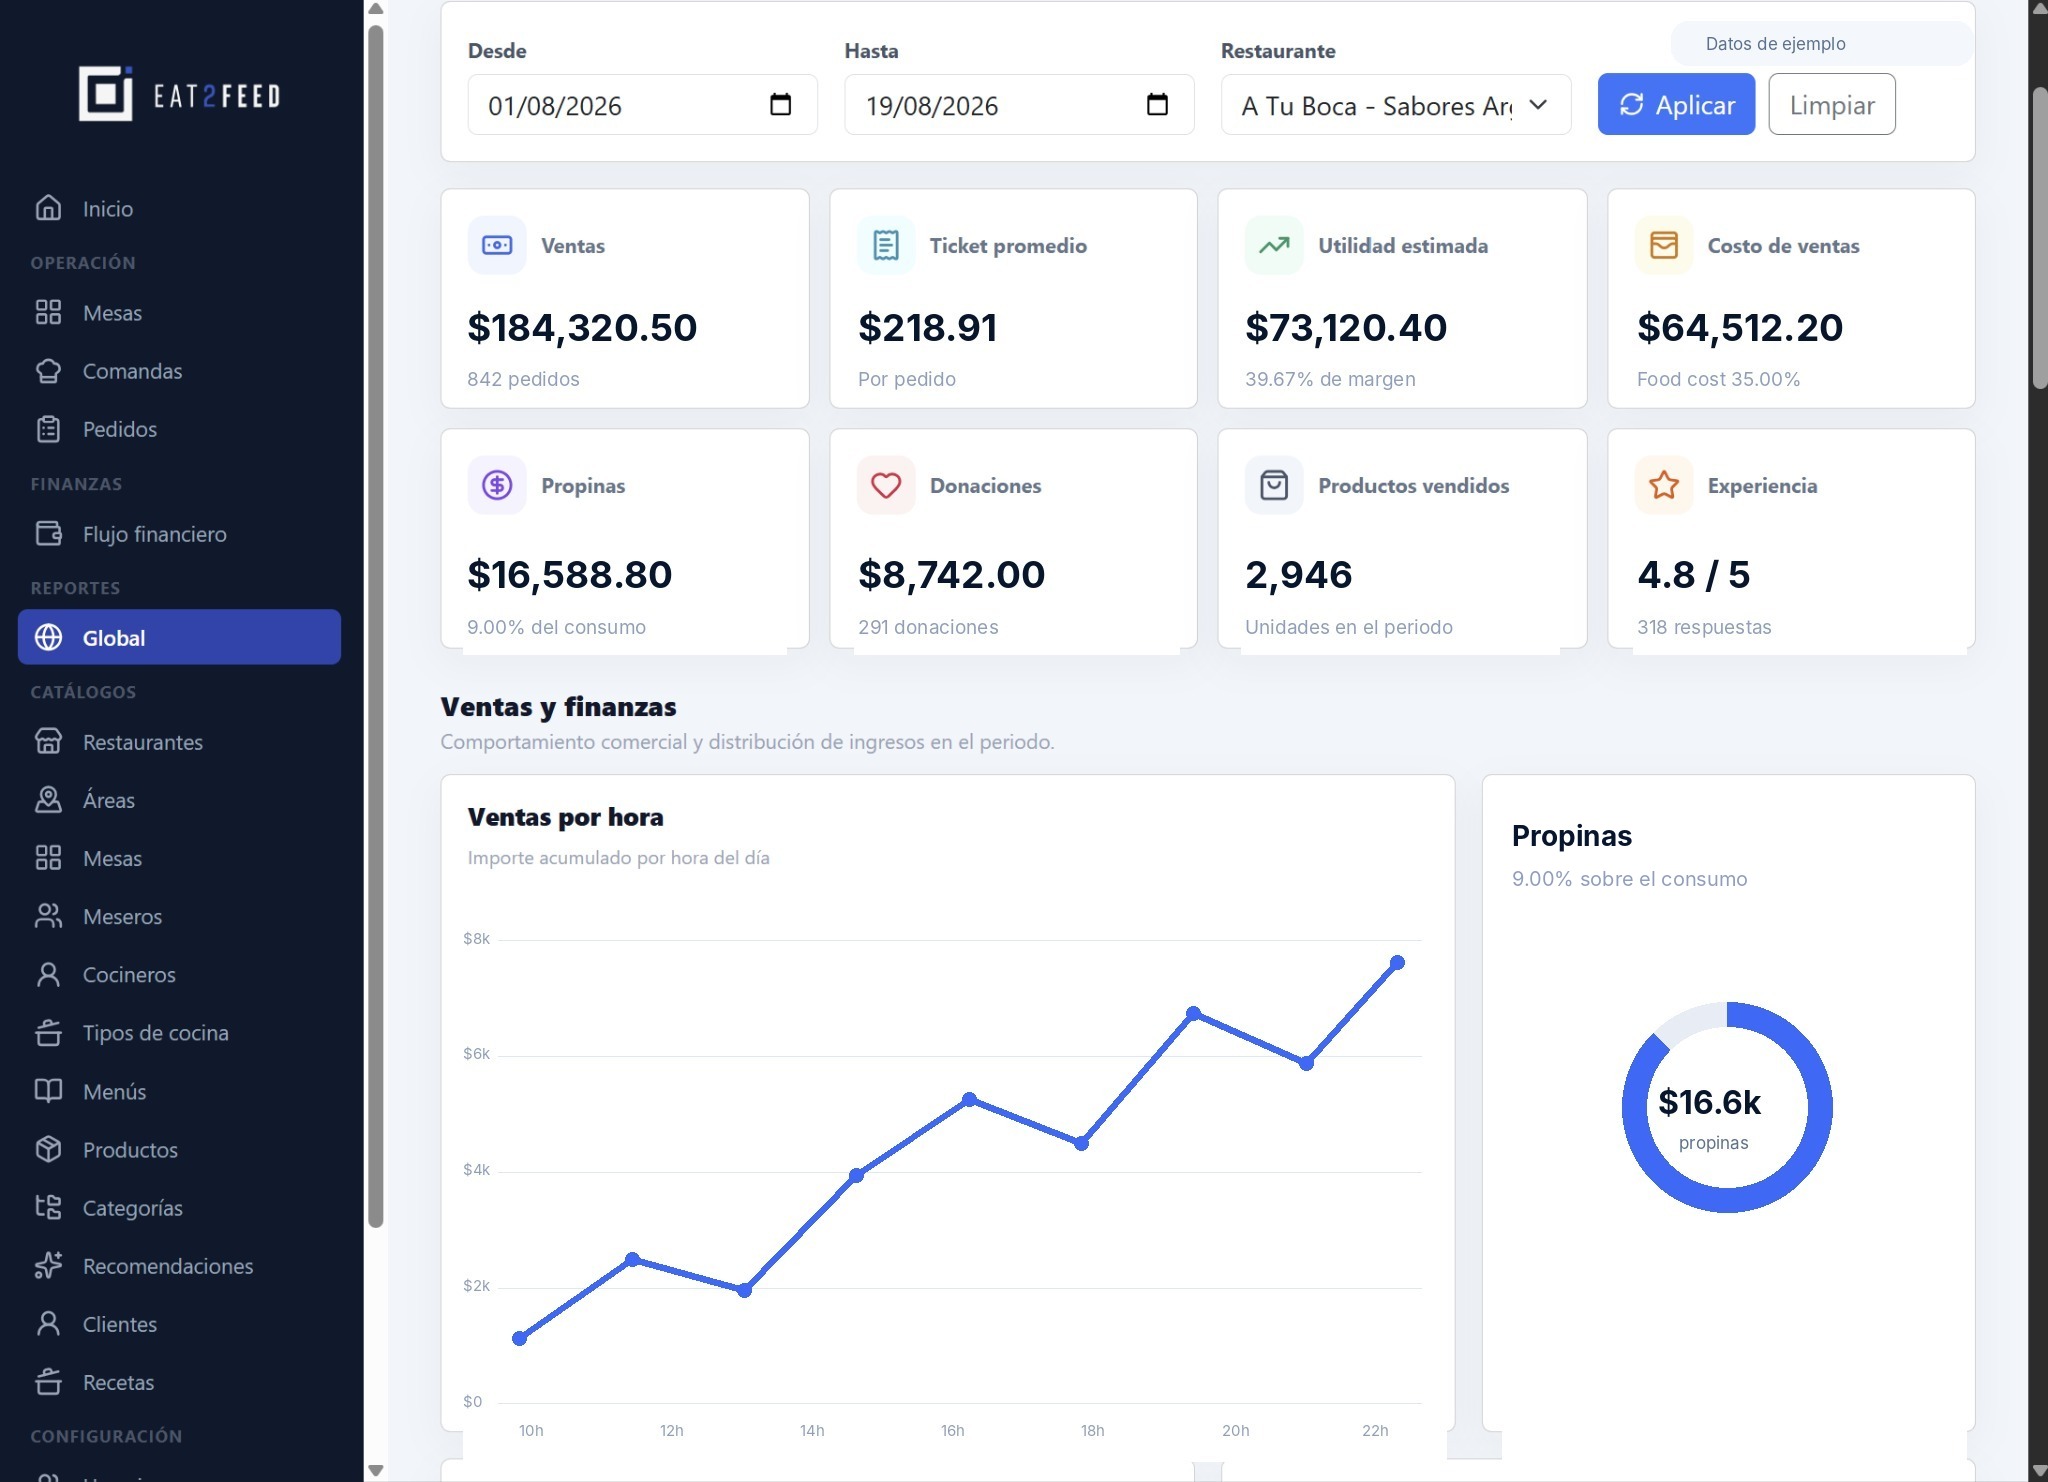The width and height of the screenshot is (2048, 1482).
Task: Open the Recetas menu item
Action: tap(118, 1382)
